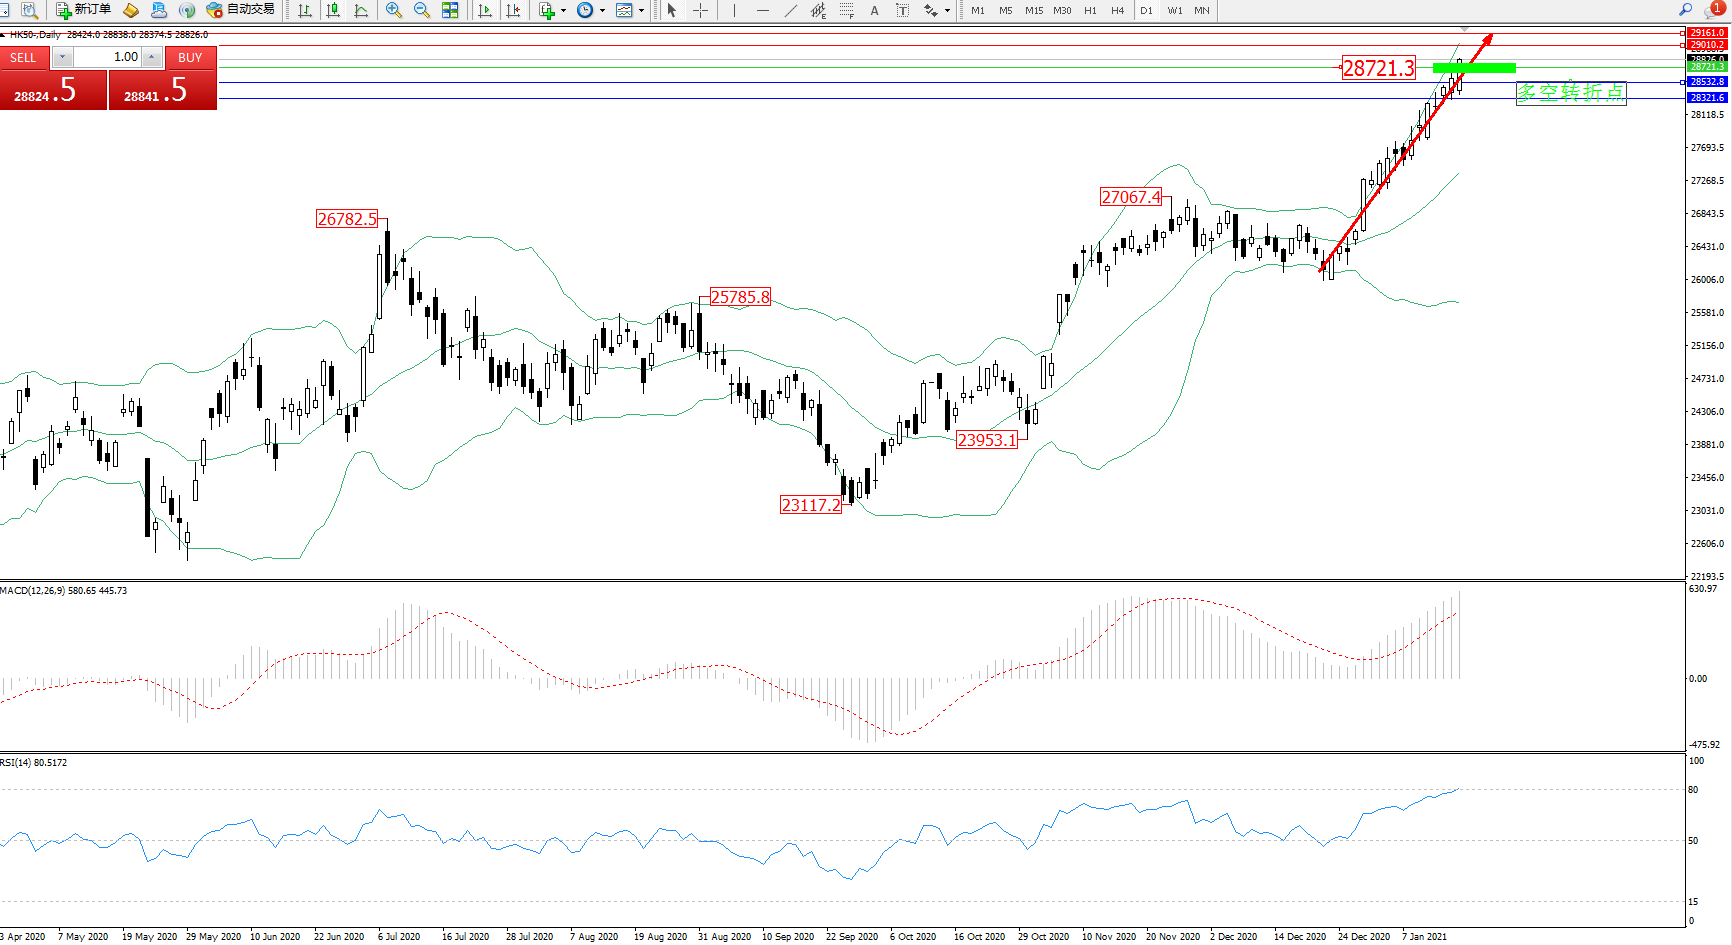Click the lot volume input field
Screen dimensions: 1732x945
(108, 57)
